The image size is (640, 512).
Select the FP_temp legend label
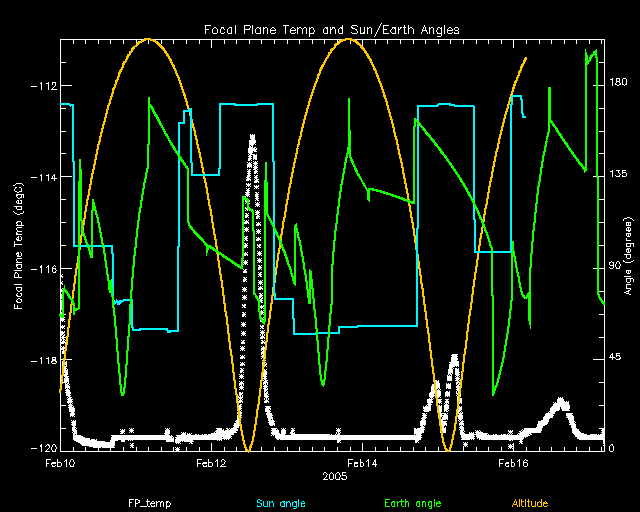[x=146, y=501]
